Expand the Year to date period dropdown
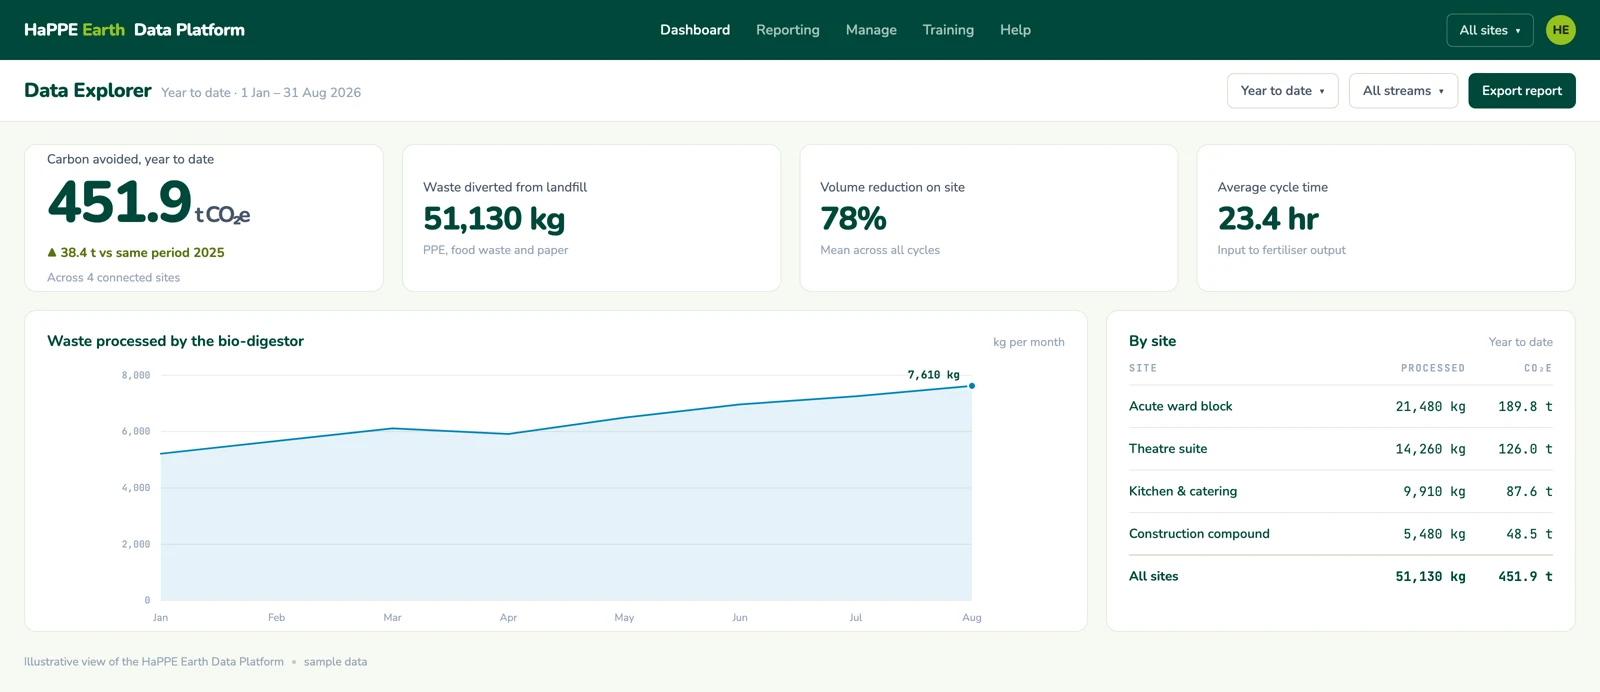Screen dimensions: 1600x692 1282,91
